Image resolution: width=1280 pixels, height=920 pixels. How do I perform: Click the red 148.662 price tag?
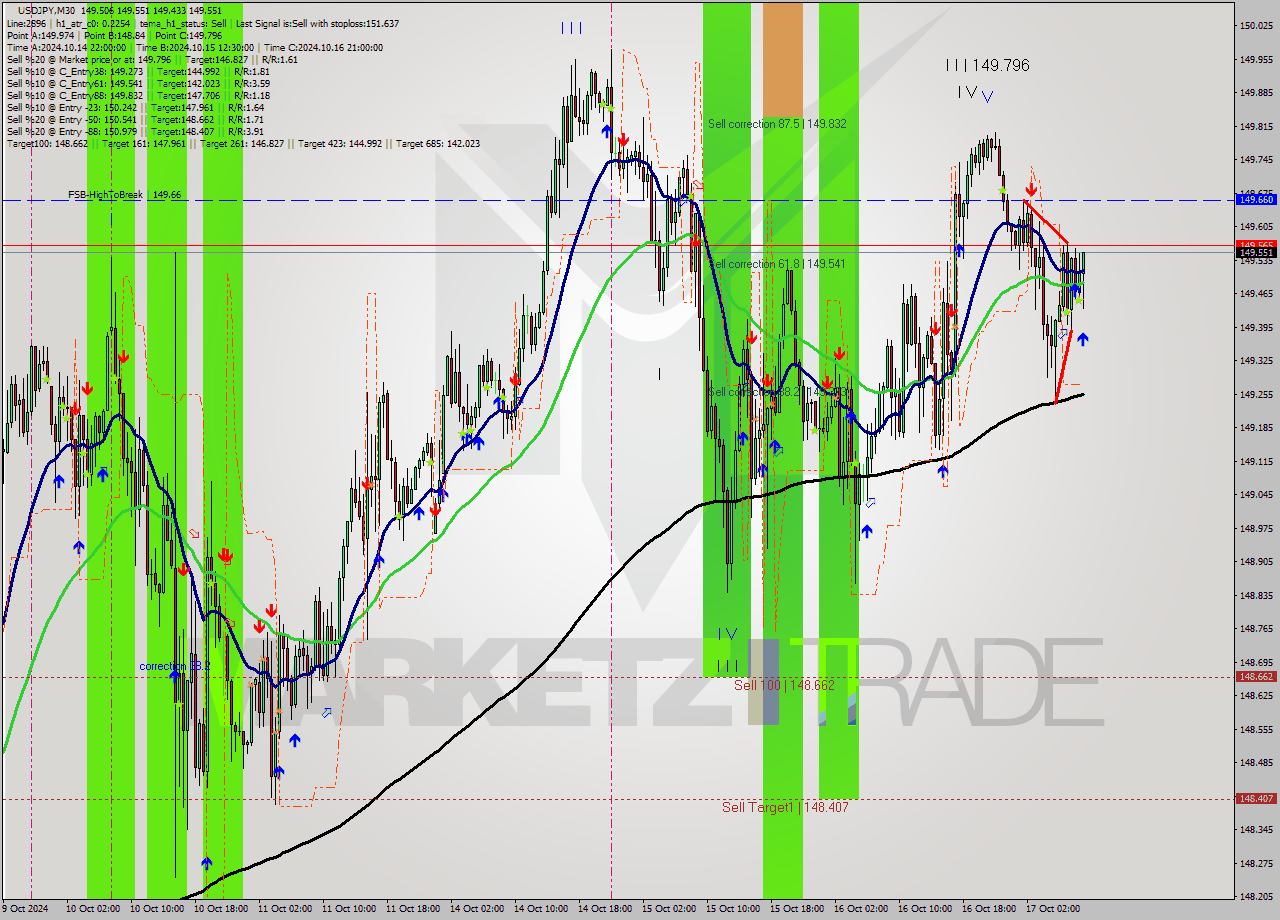[1256, 677]
